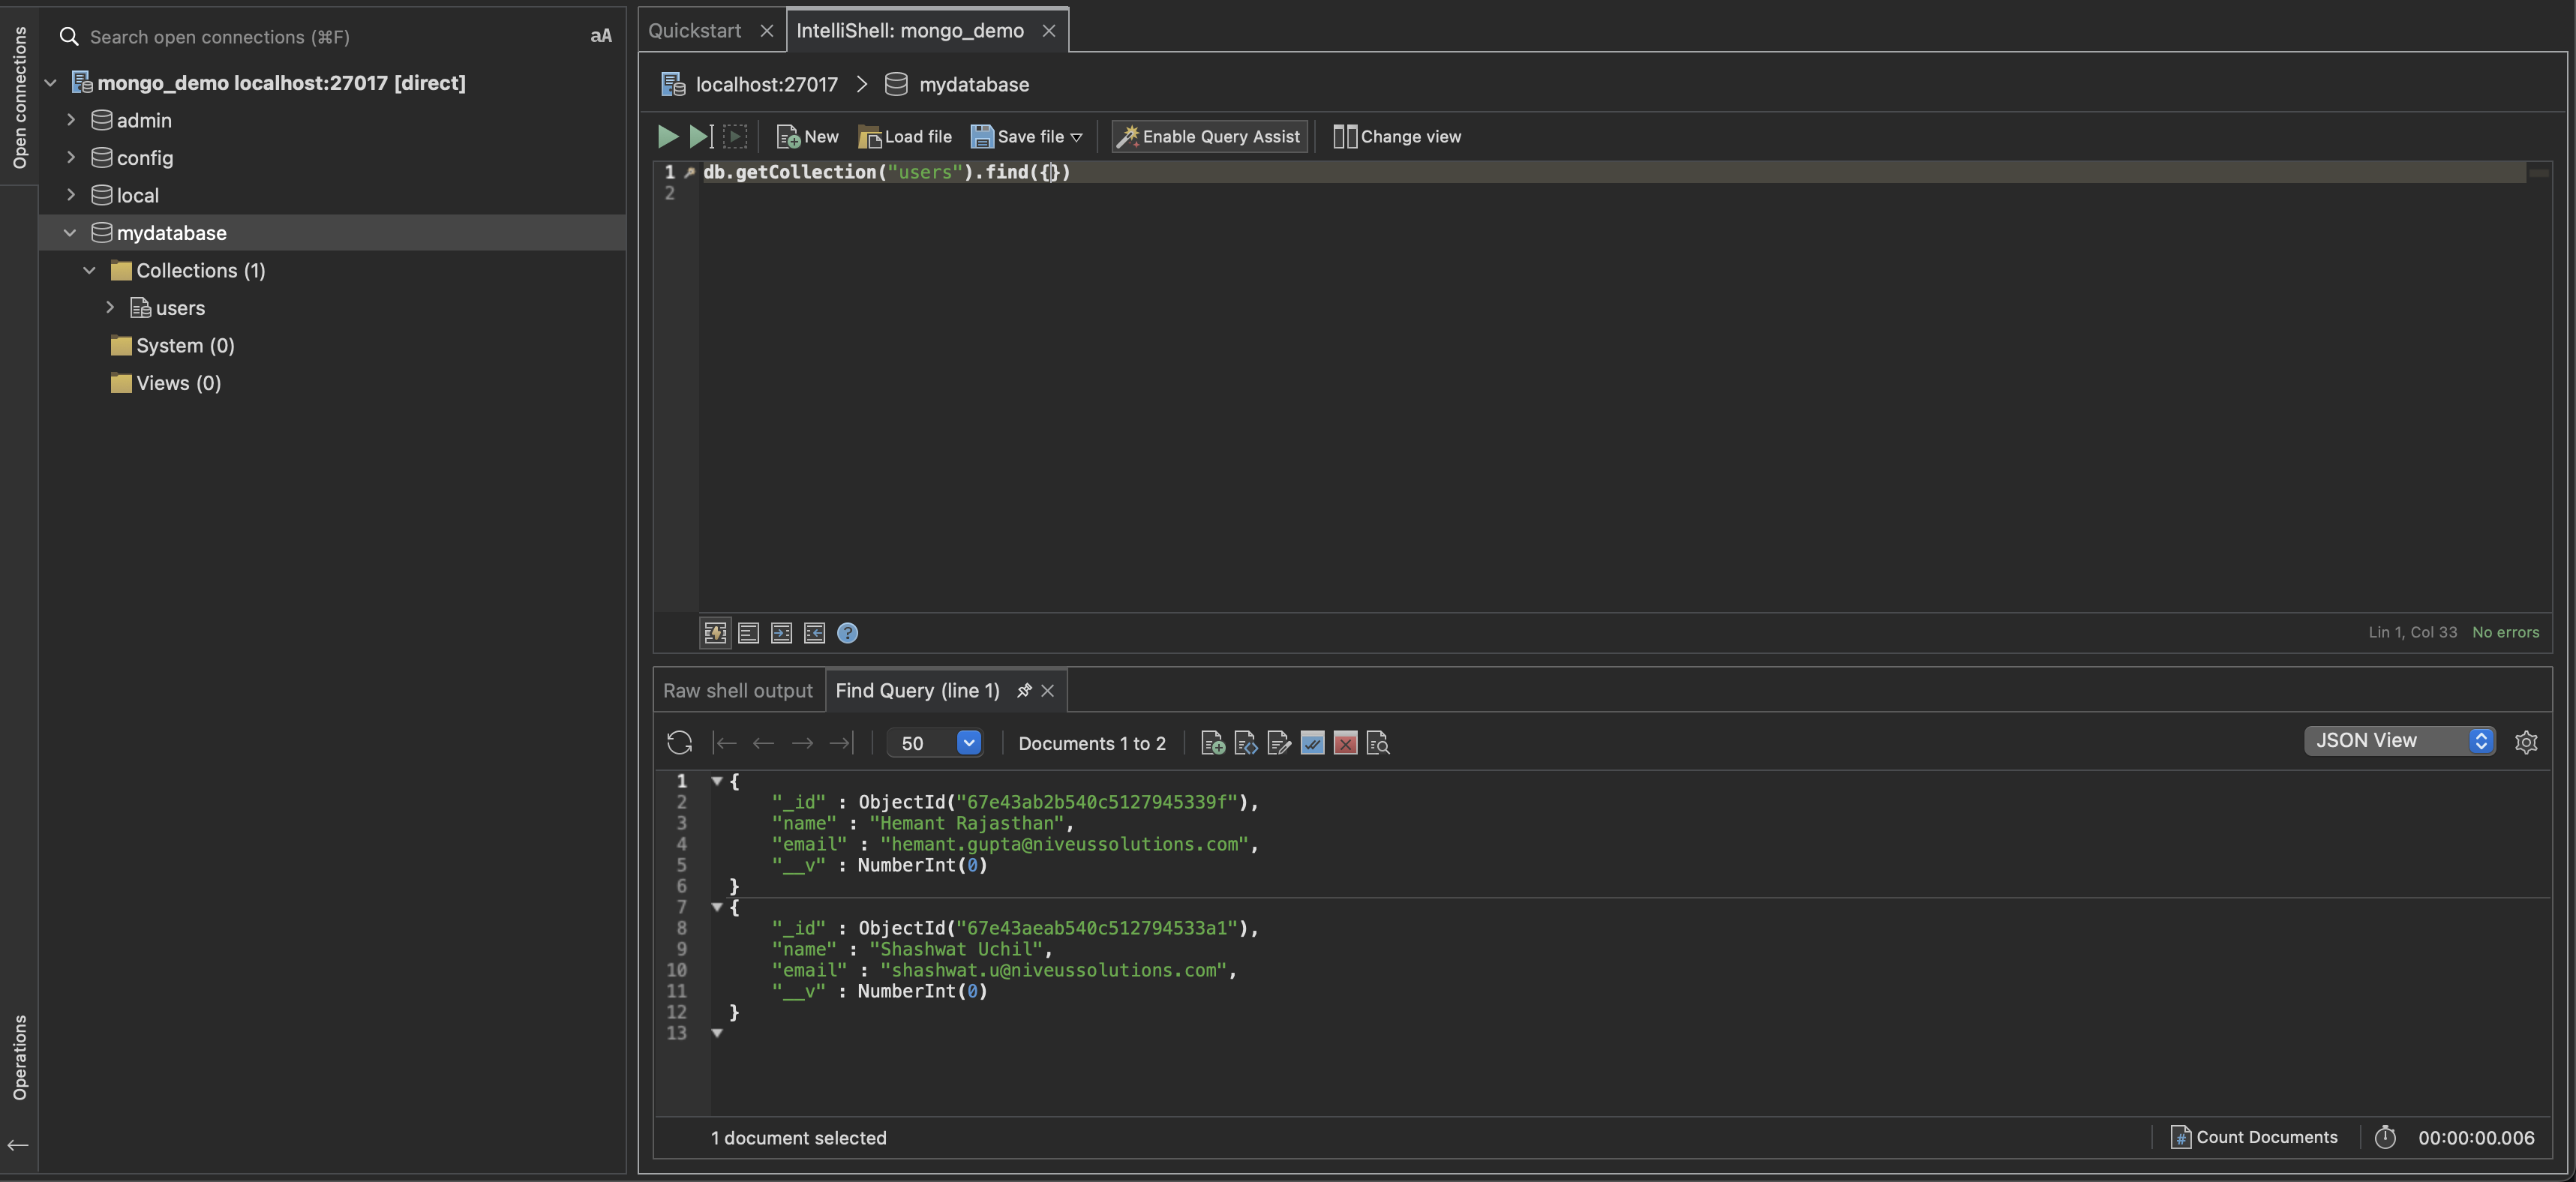The width and height of the screenshot is (2576, 1182).
Task: Collapse the sidebar with left arrow
Action: tap(18, 1145)
